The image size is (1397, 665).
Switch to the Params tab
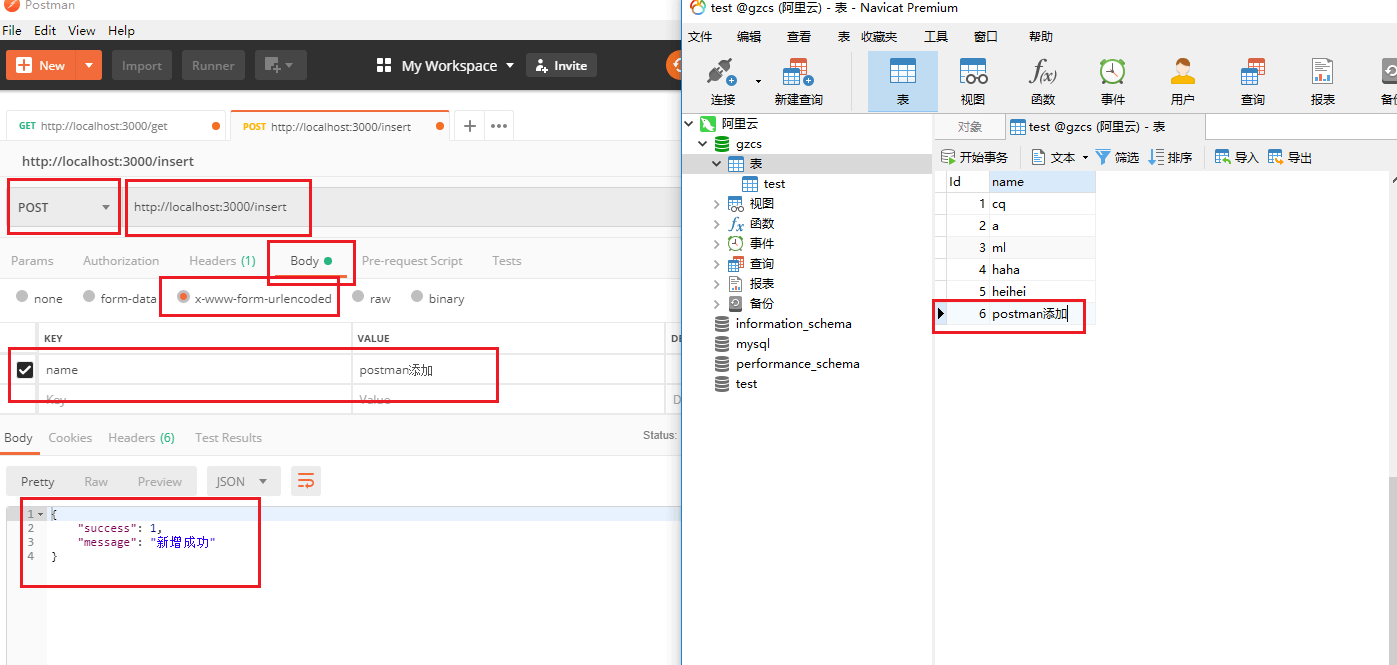[32, 261]
